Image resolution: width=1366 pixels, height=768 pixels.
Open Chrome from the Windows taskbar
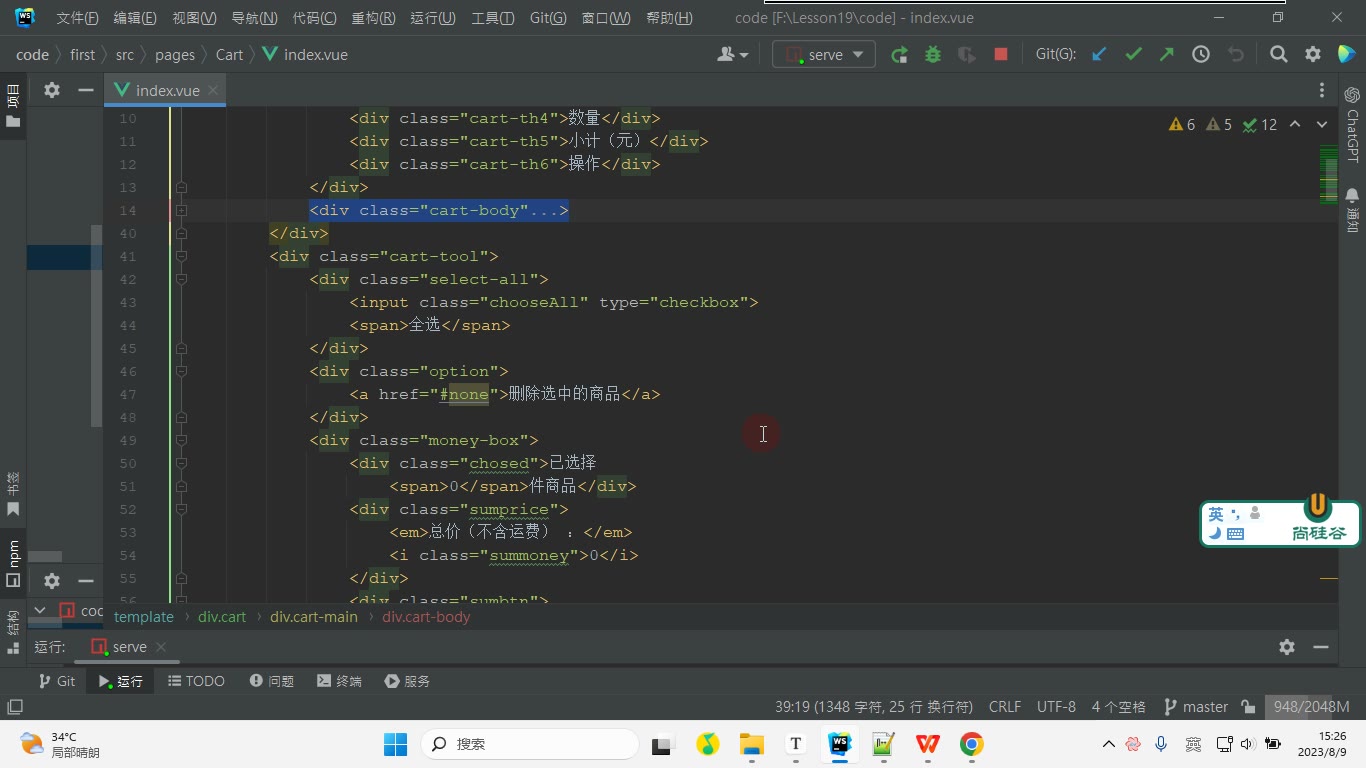pyautogui.click(x=971, y=744)
